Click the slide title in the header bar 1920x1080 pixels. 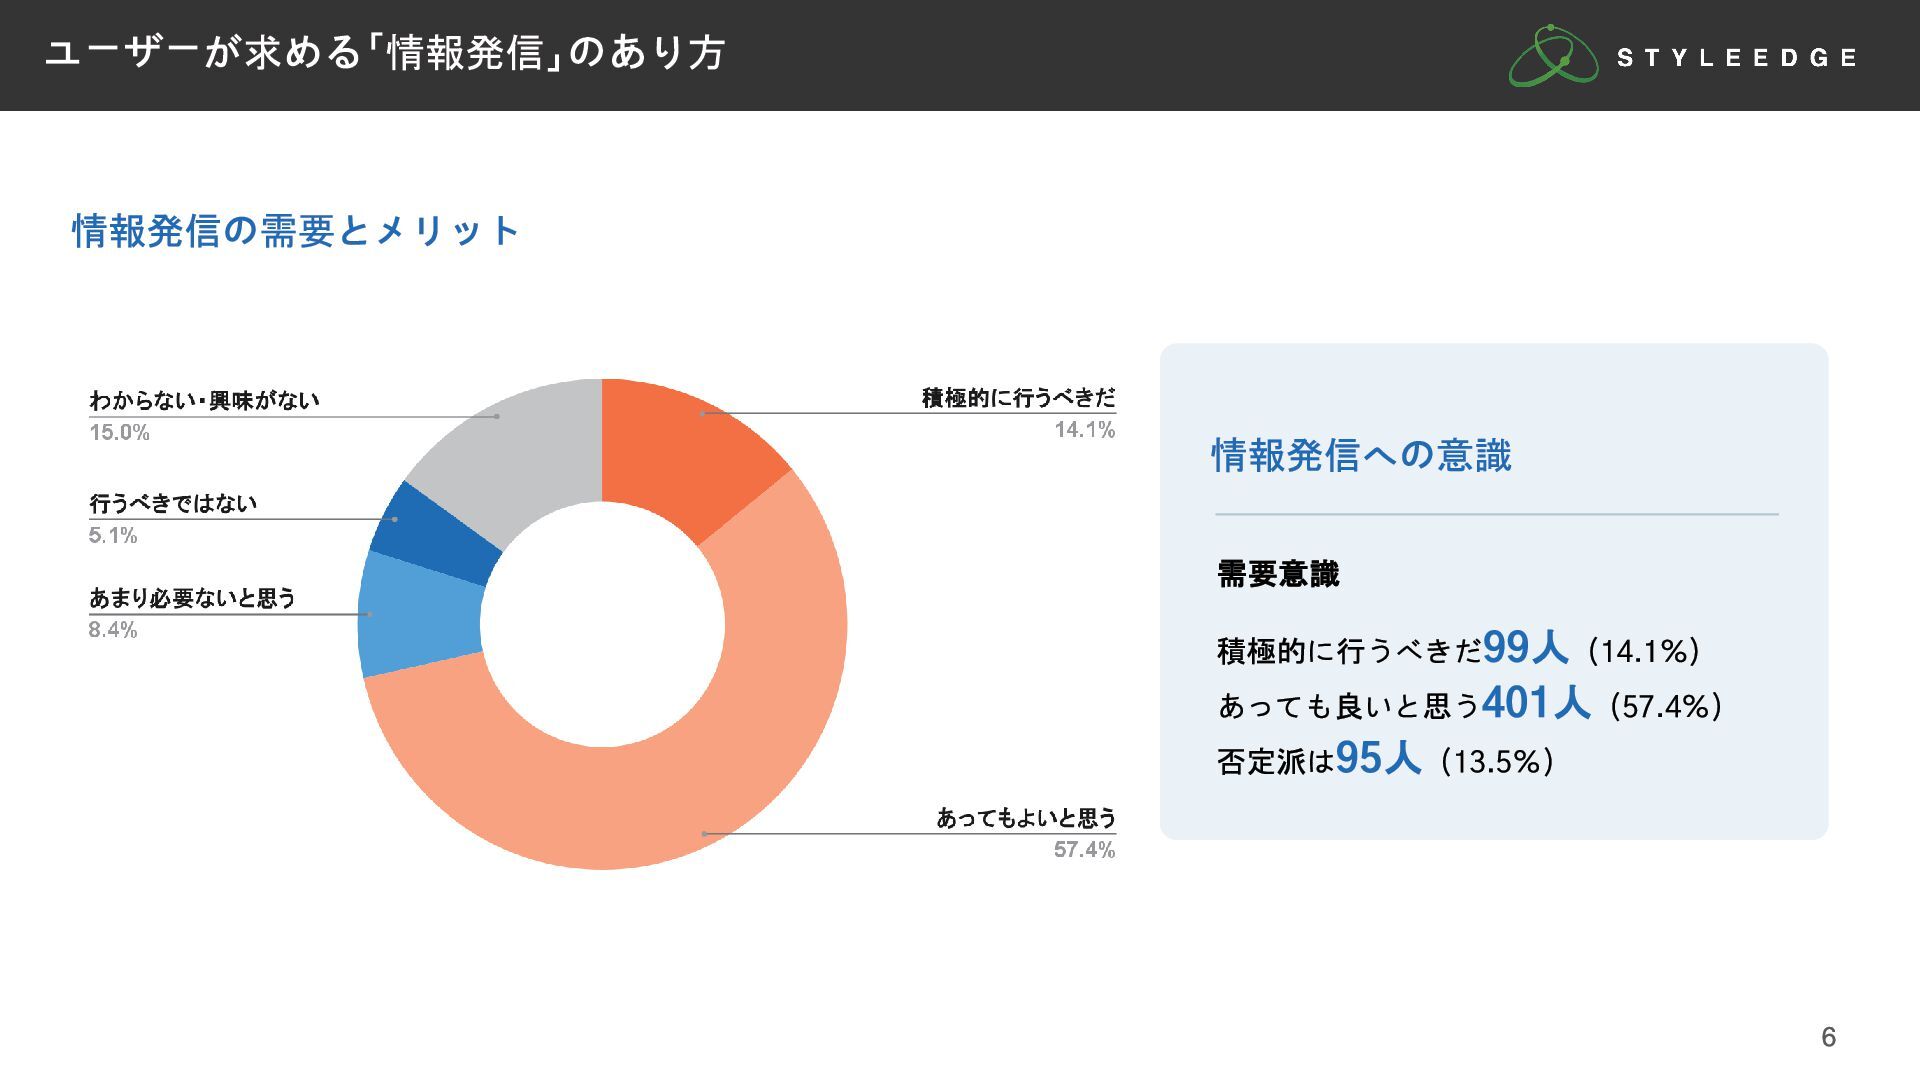tap(385, 53)
